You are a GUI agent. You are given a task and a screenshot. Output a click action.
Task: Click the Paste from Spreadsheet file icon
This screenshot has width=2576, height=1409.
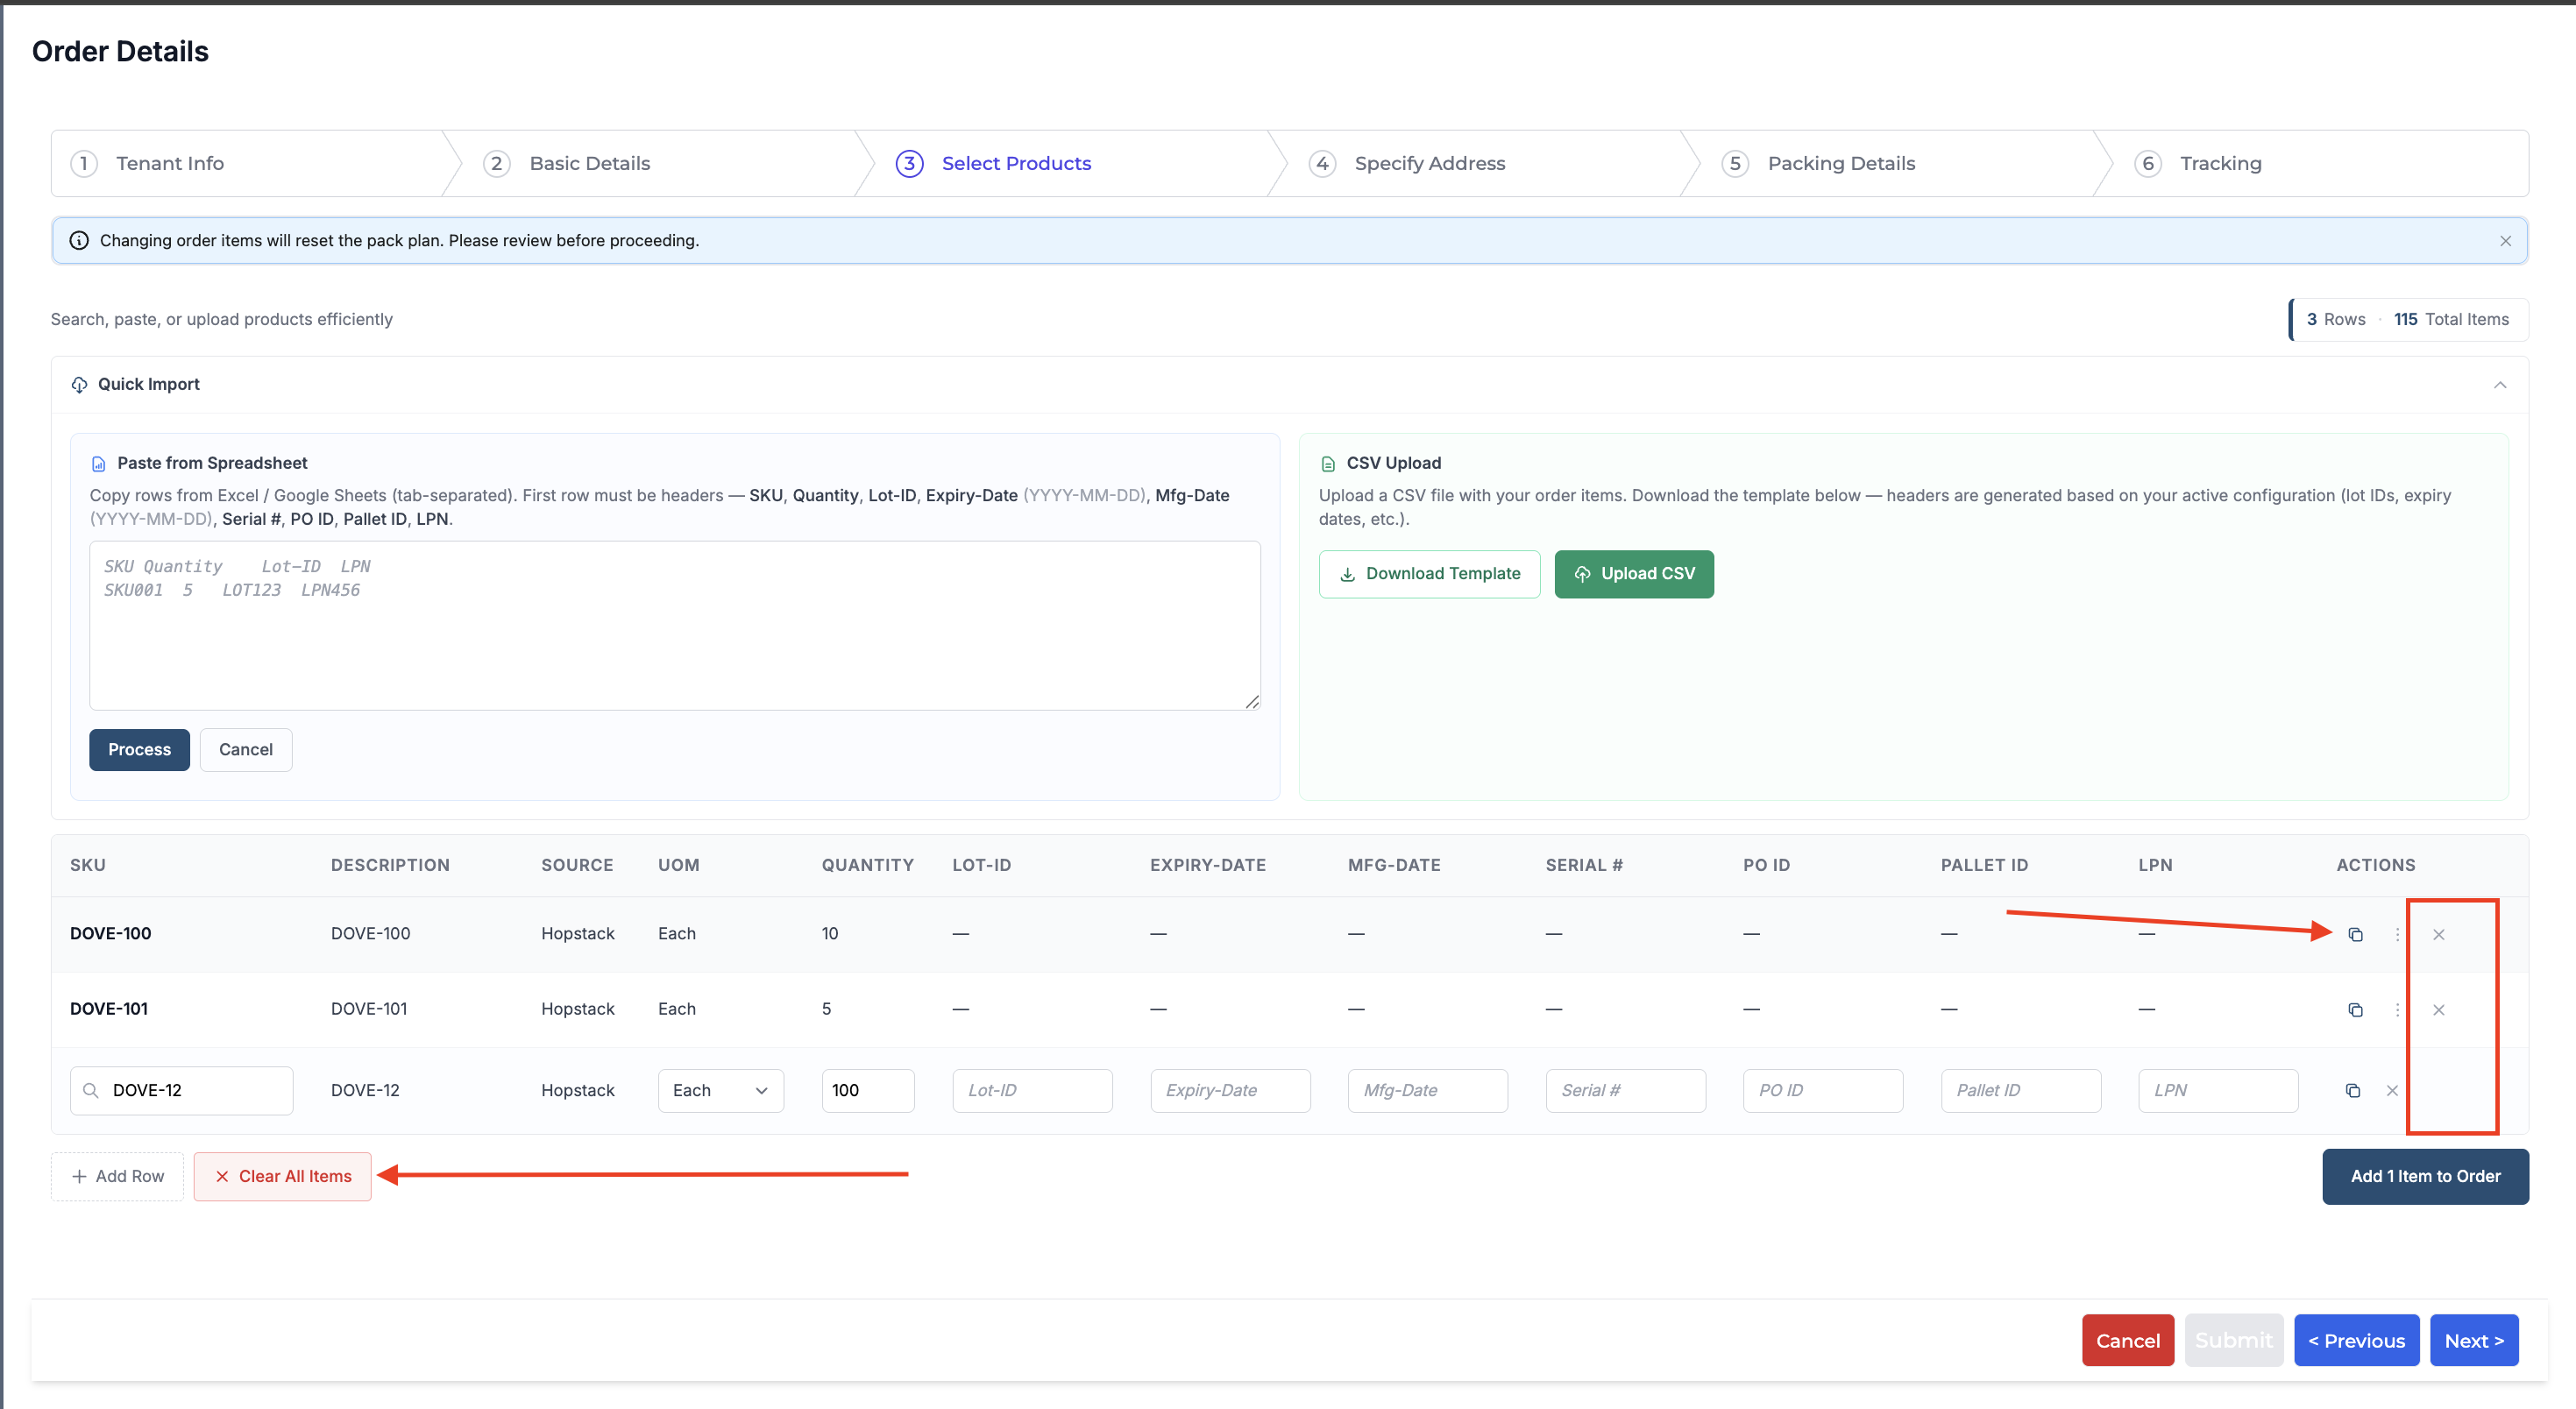[99, 463]
